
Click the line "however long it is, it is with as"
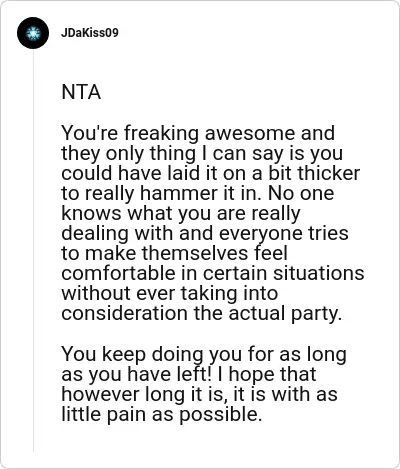coord(199,394)
